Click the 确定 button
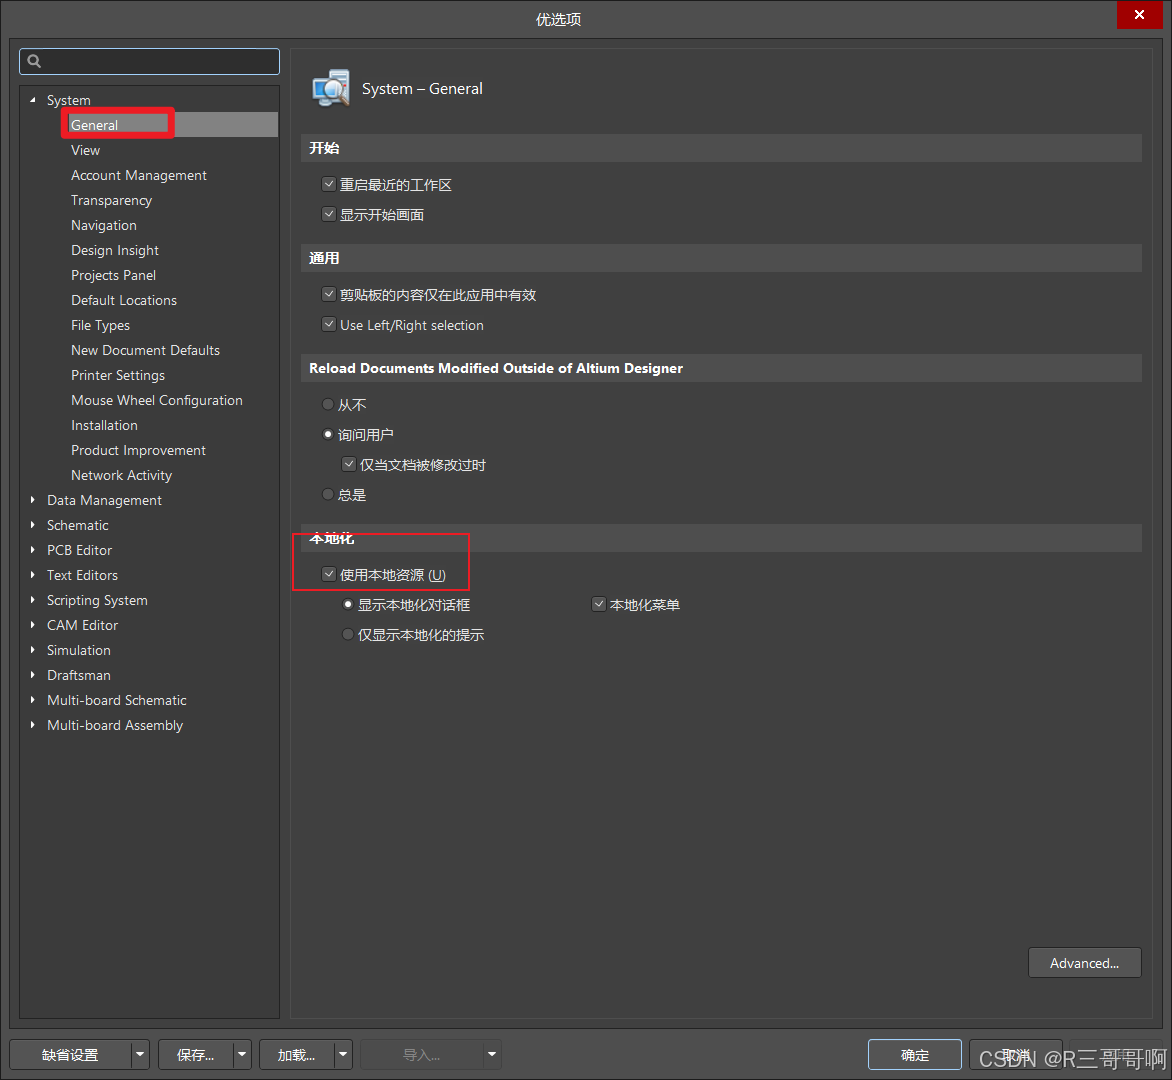1172x1080 pixels. point(914,1055)
